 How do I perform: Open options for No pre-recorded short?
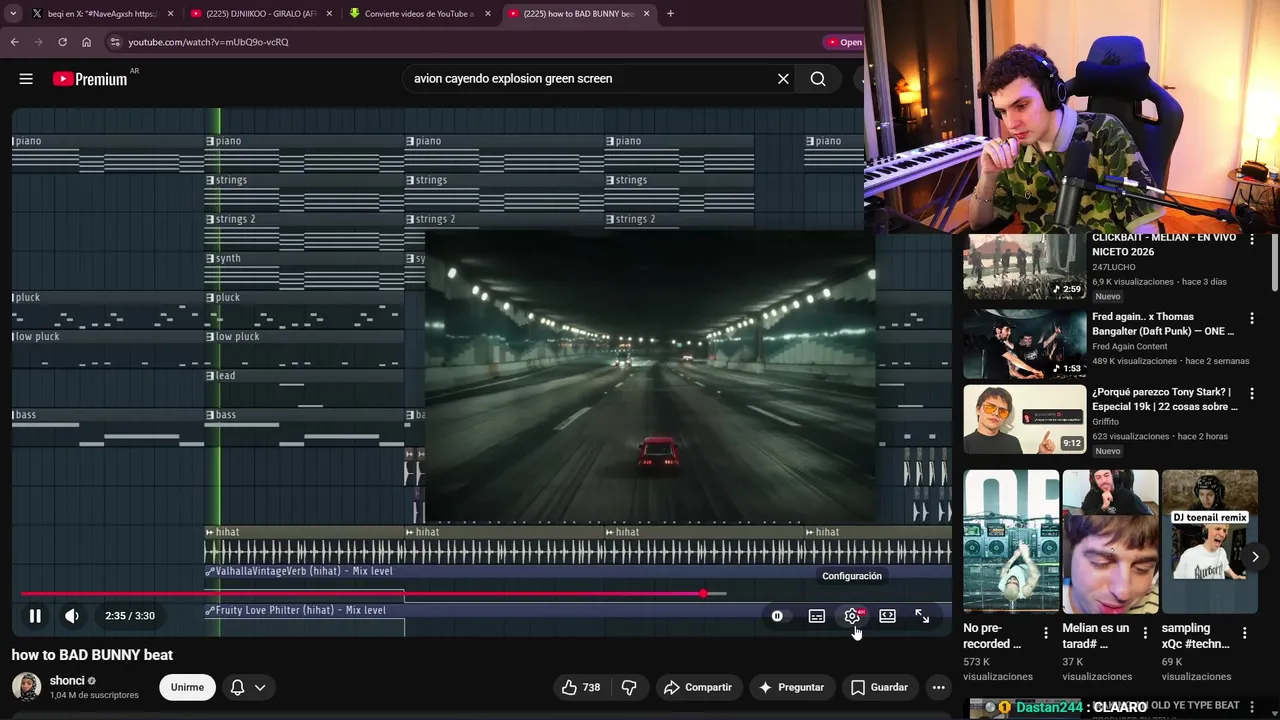pos(1046,633)
